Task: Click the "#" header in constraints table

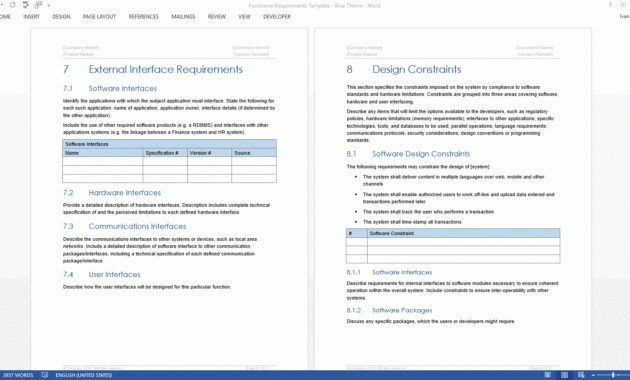Action: tap(357, 233)
